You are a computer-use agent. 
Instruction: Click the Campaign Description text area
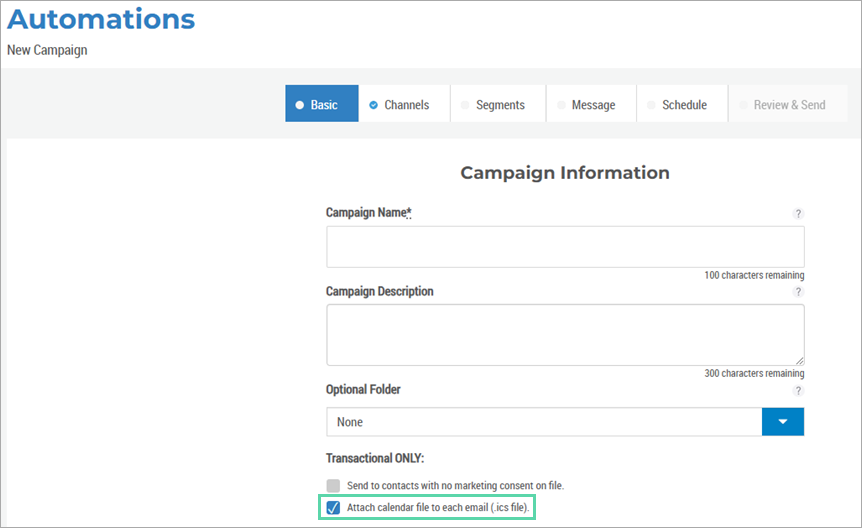565,335
